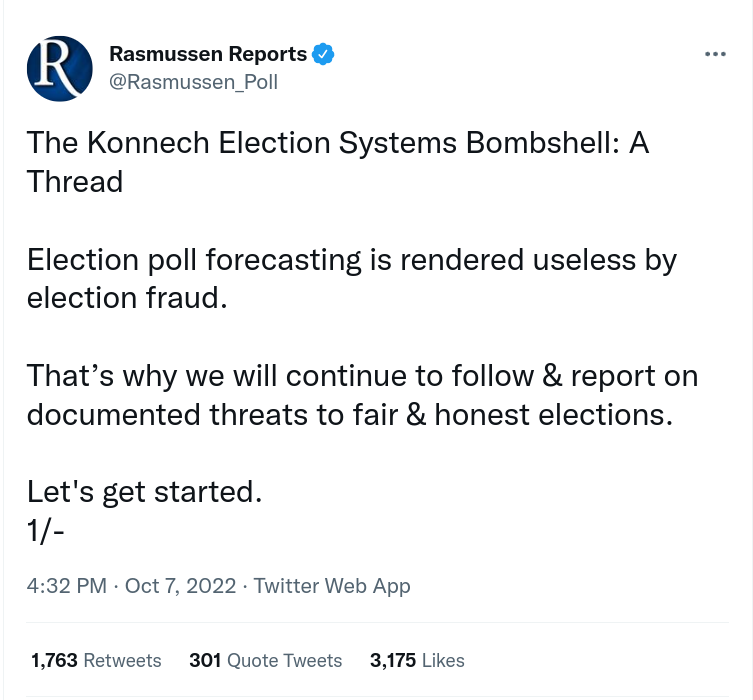Click the @Rasmussen_Poll handle
This screenshot has width=753, height=700.
(x=193, y=82)
